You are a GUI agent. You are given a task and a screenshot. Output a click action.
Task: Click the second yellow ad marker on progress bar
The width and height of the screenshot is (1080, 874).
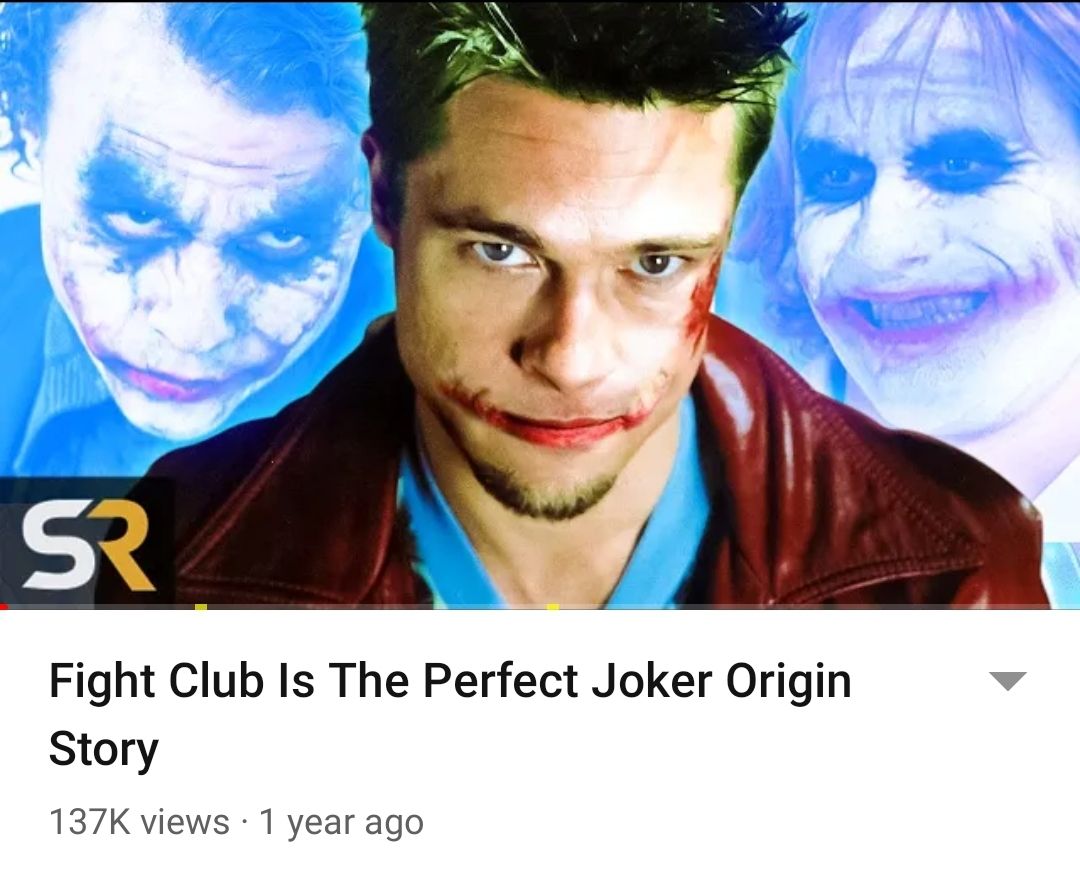point(552,606)
